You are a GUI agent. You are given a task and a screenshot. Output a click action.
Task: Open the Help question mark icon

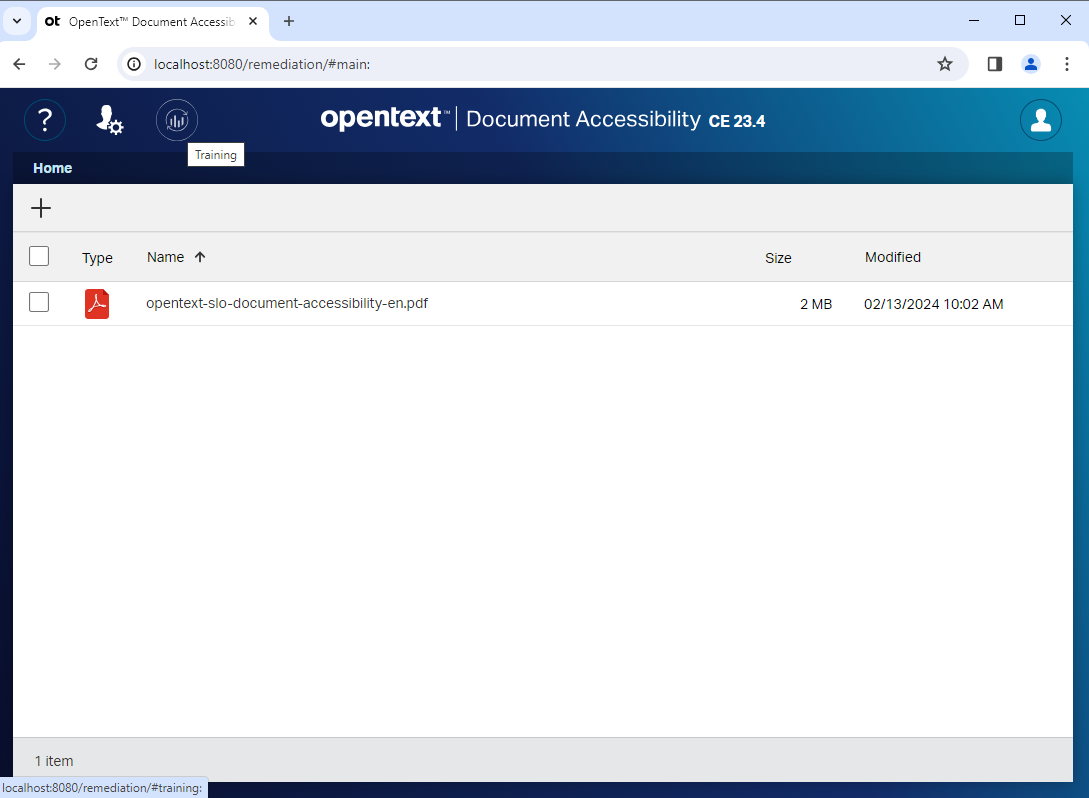tap(45, 121)
